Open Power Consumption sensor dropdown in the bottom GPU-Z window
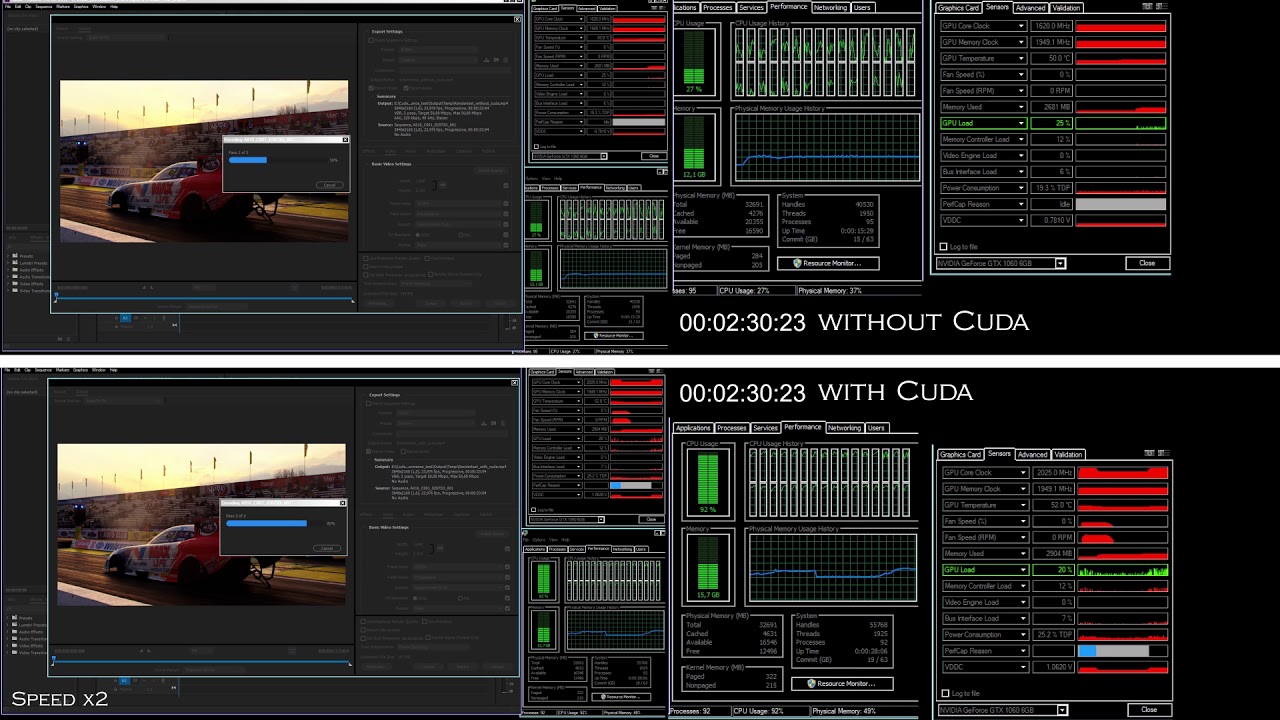 click(x=1021, y=634)
